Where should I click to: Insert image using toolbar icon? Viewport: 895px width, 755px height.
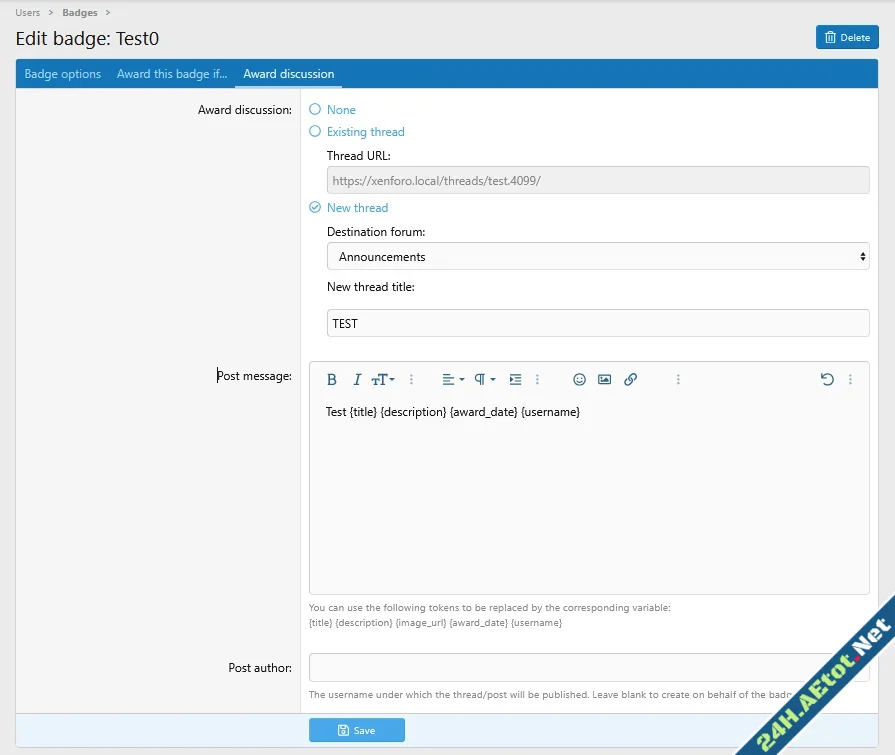604,380
